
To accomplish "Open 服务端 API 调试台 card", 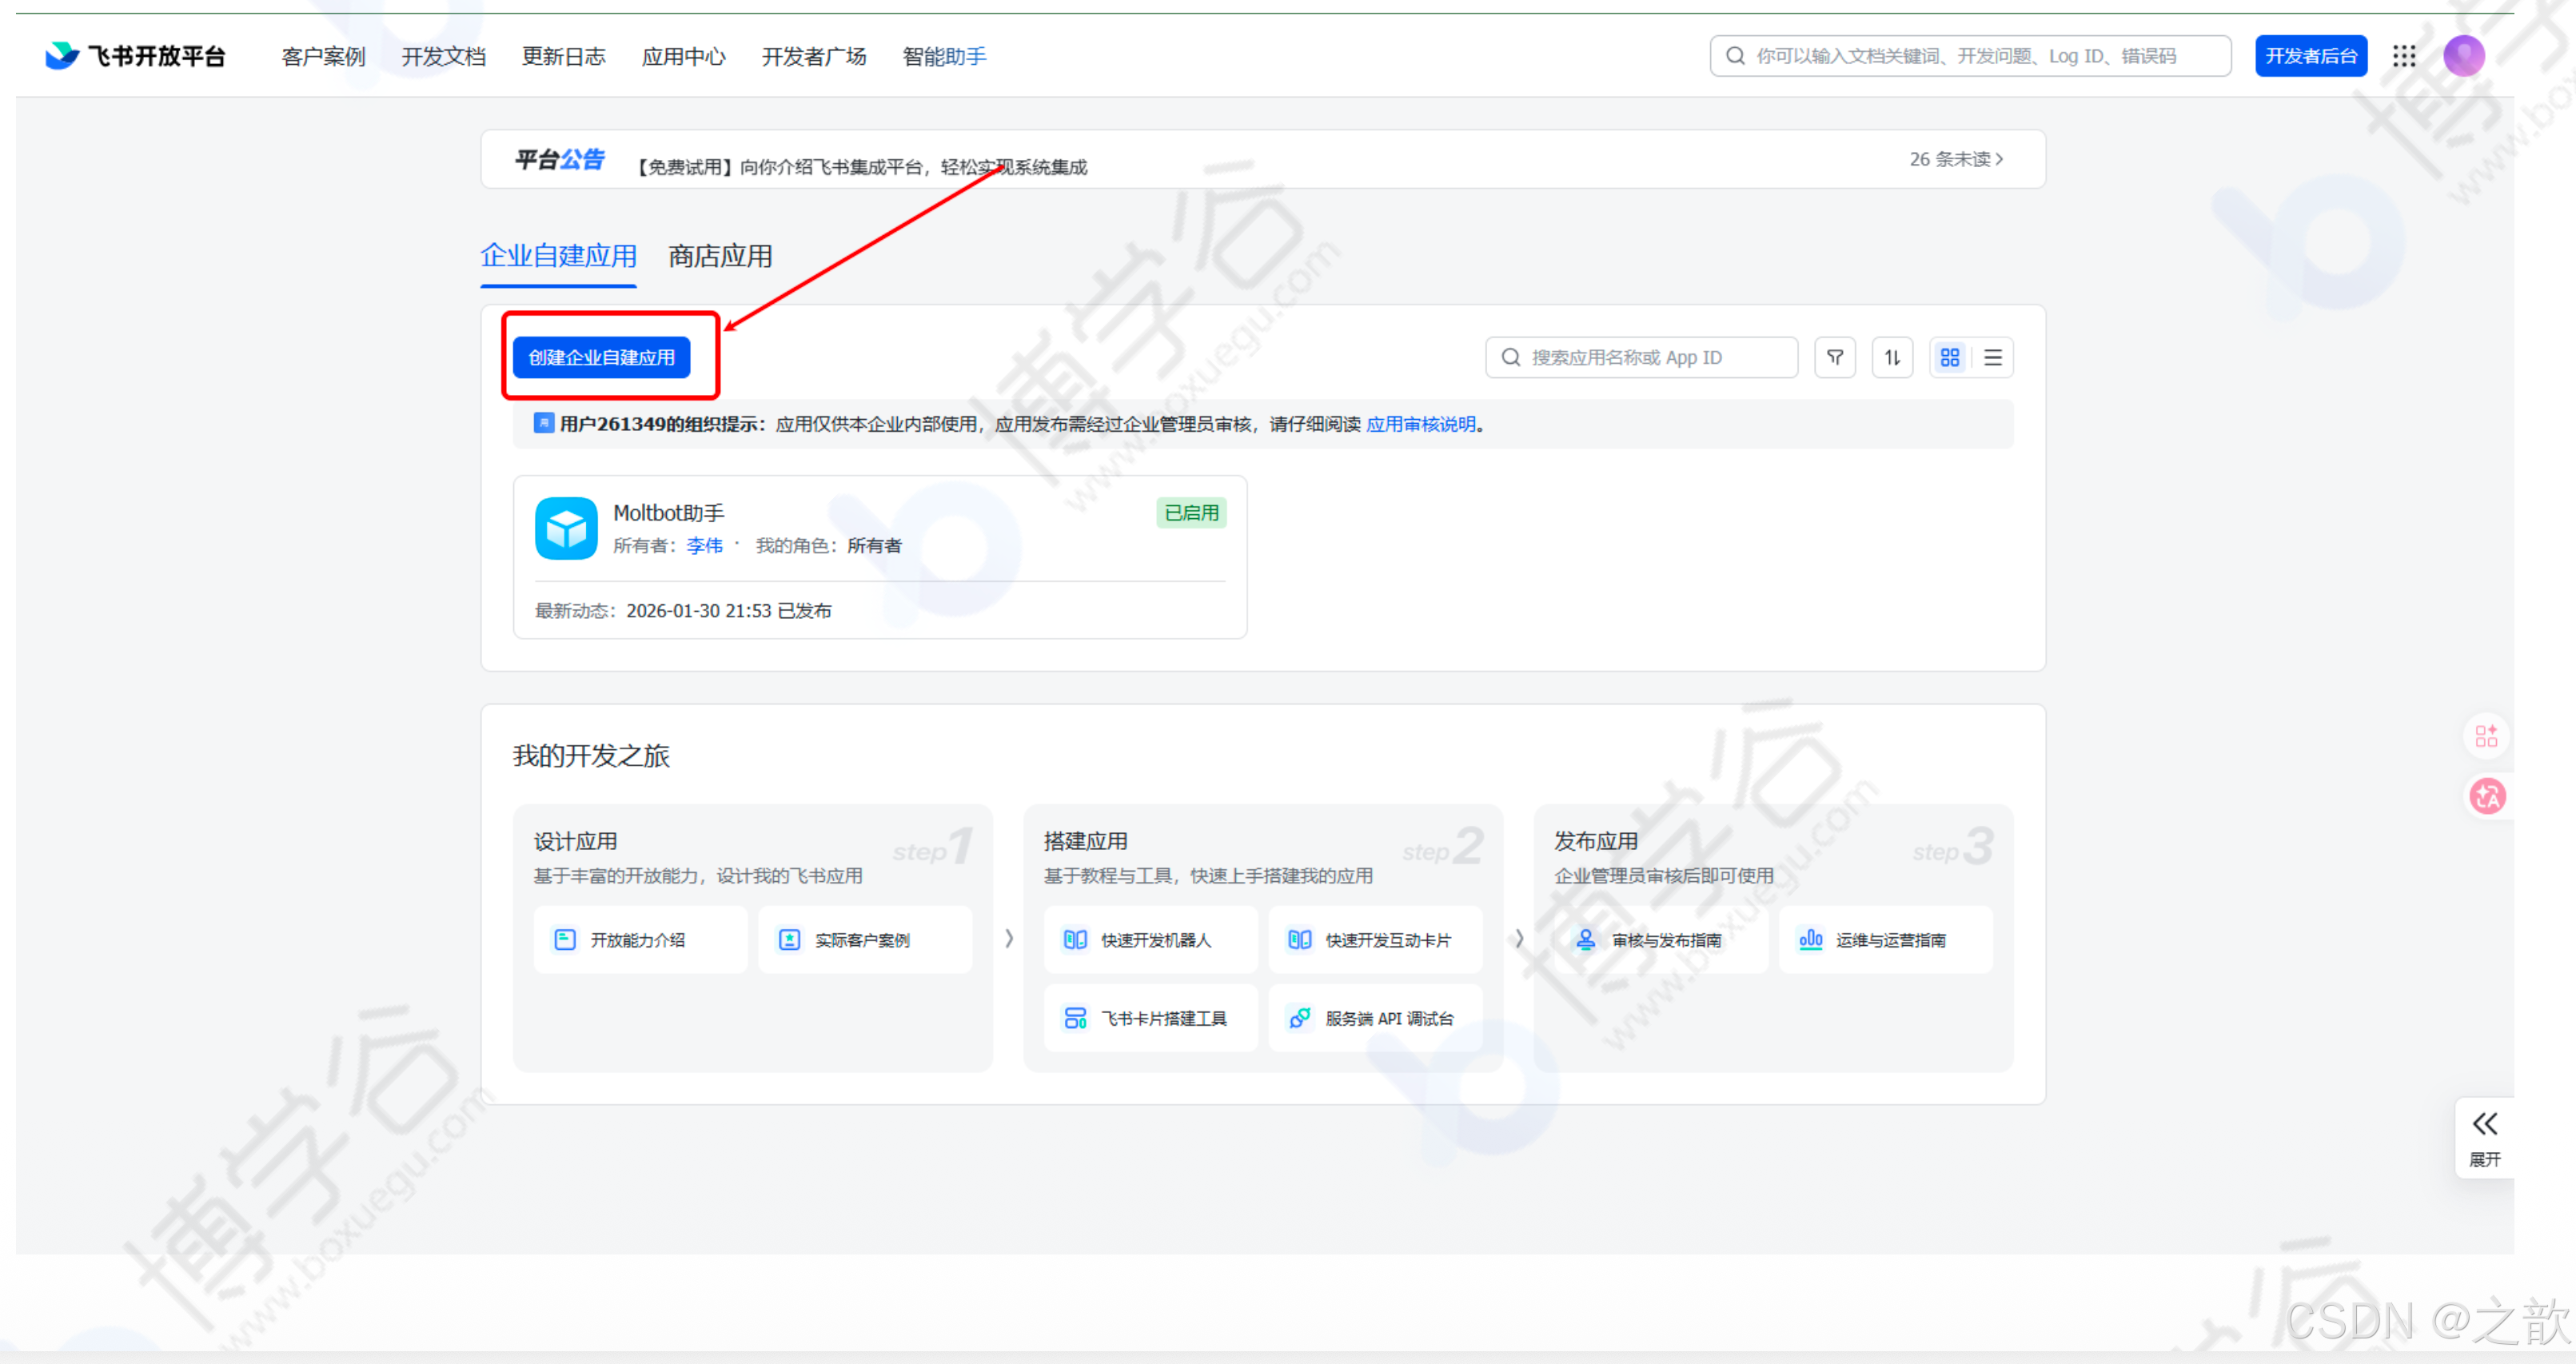I will [x=1375, y=1018].
